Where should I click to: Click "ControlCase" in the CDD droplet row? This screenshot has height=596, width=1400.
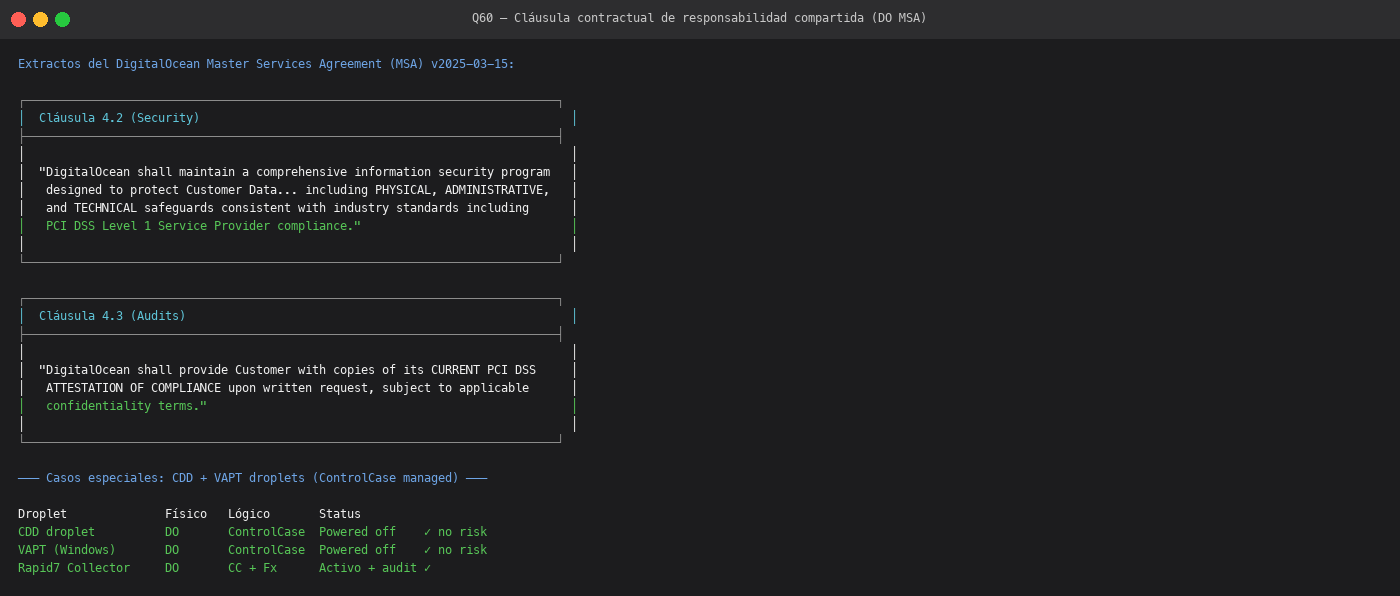[x=266, y=532]
